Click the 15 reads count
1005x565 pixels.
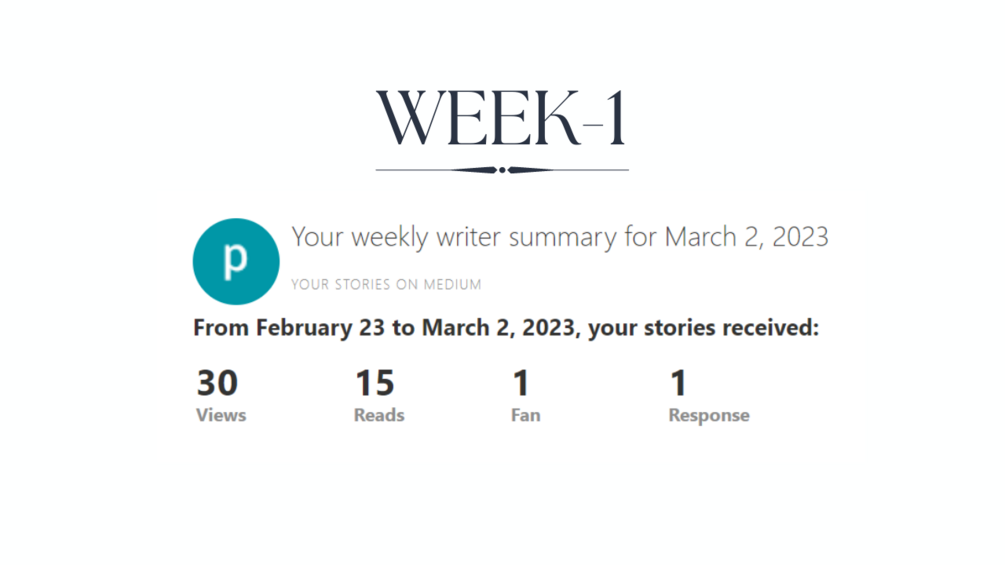tap(375, 383)
